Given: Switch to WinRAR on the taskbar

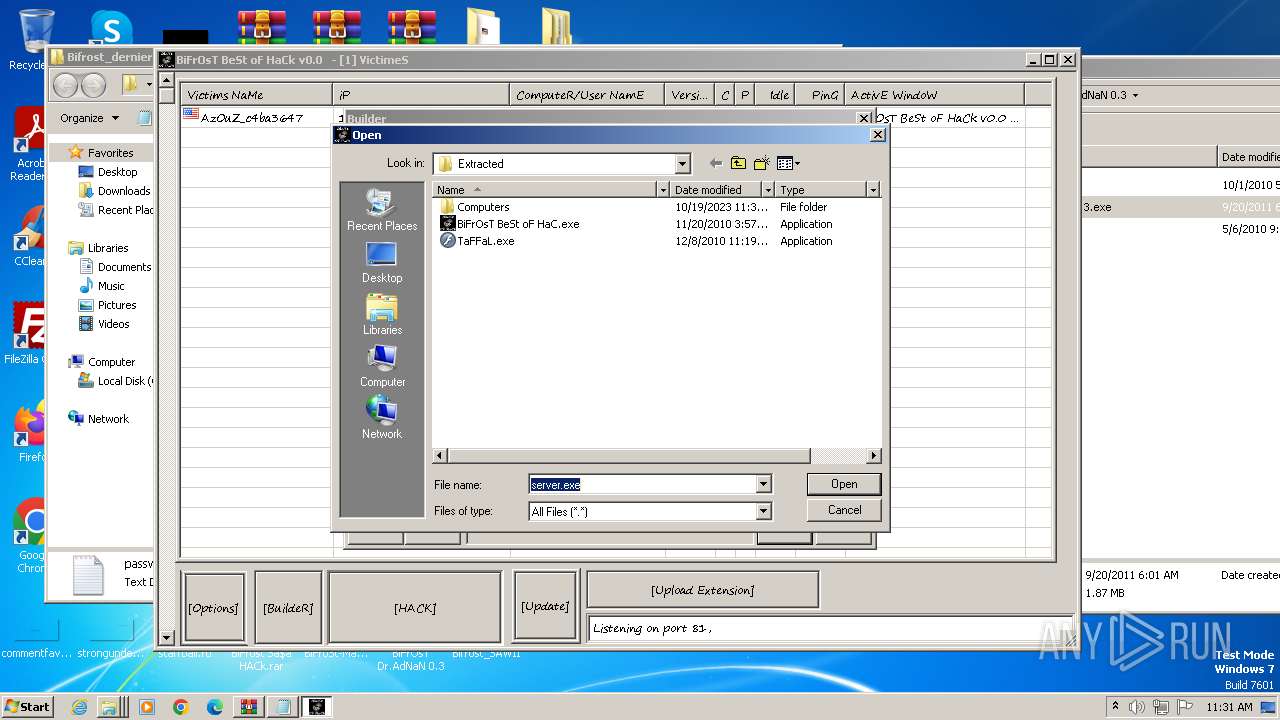Looking at the screenshot, I should point(248,707).
